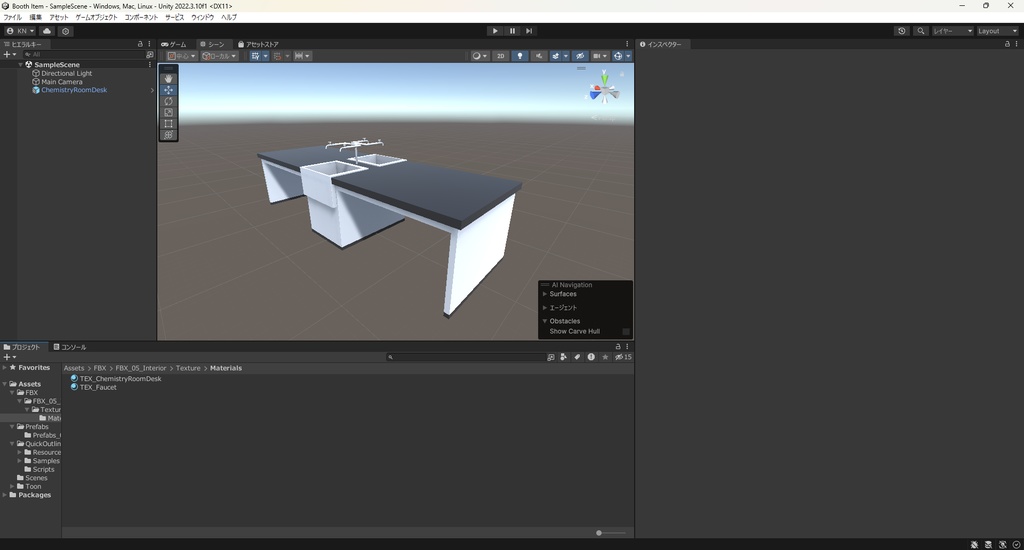Open ChemistryRoomDesk prefab with arrow
Viewport: 1024px width, 550px height.
152,90
